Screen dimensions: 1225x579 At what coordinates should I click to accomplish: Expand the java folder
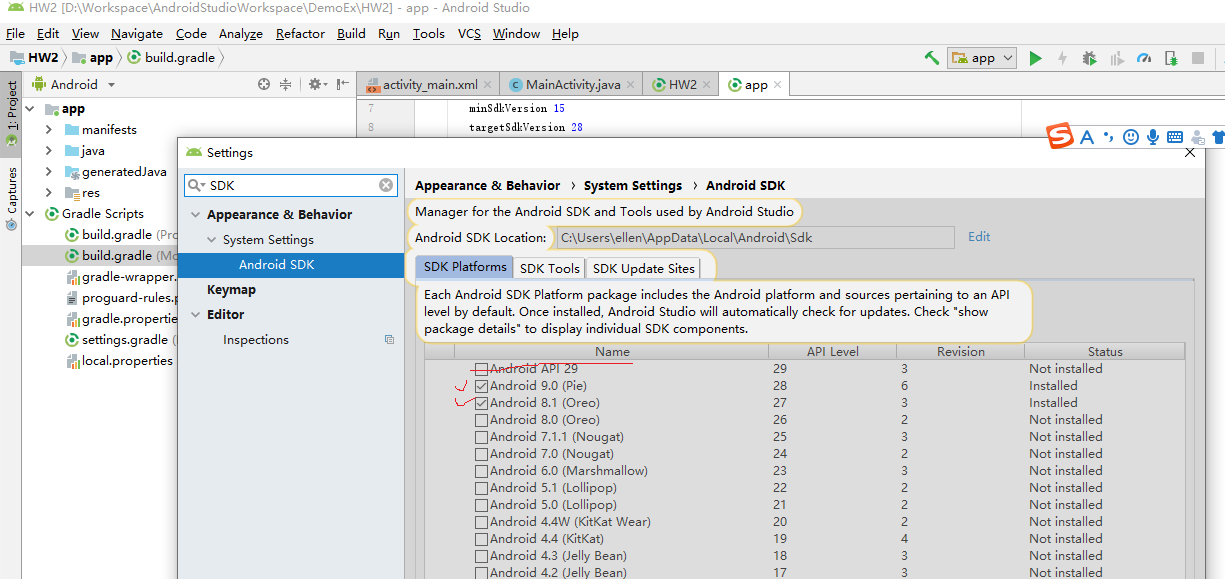pyautogui.click(x=49, y=151)
